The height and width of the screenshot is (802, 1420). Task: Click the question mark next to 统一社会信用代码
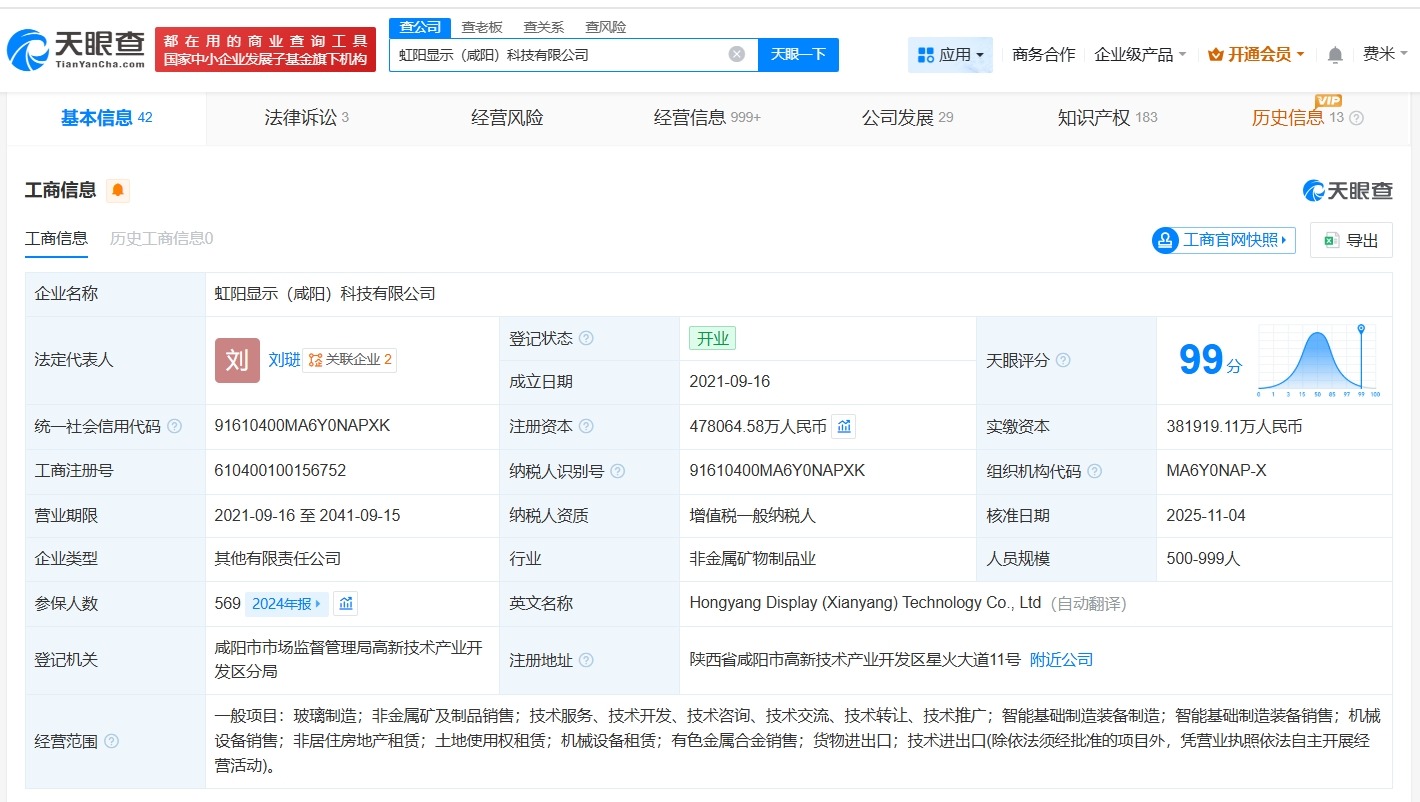coord(175,426)
